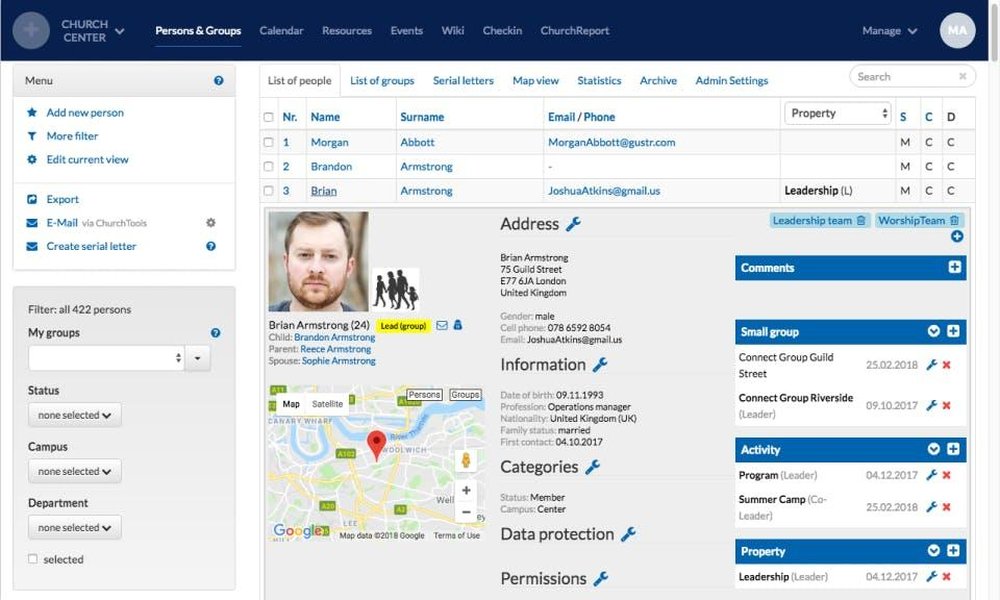
Task: Open the help icon in the Menu header
Action: click(x=219, y=80)
